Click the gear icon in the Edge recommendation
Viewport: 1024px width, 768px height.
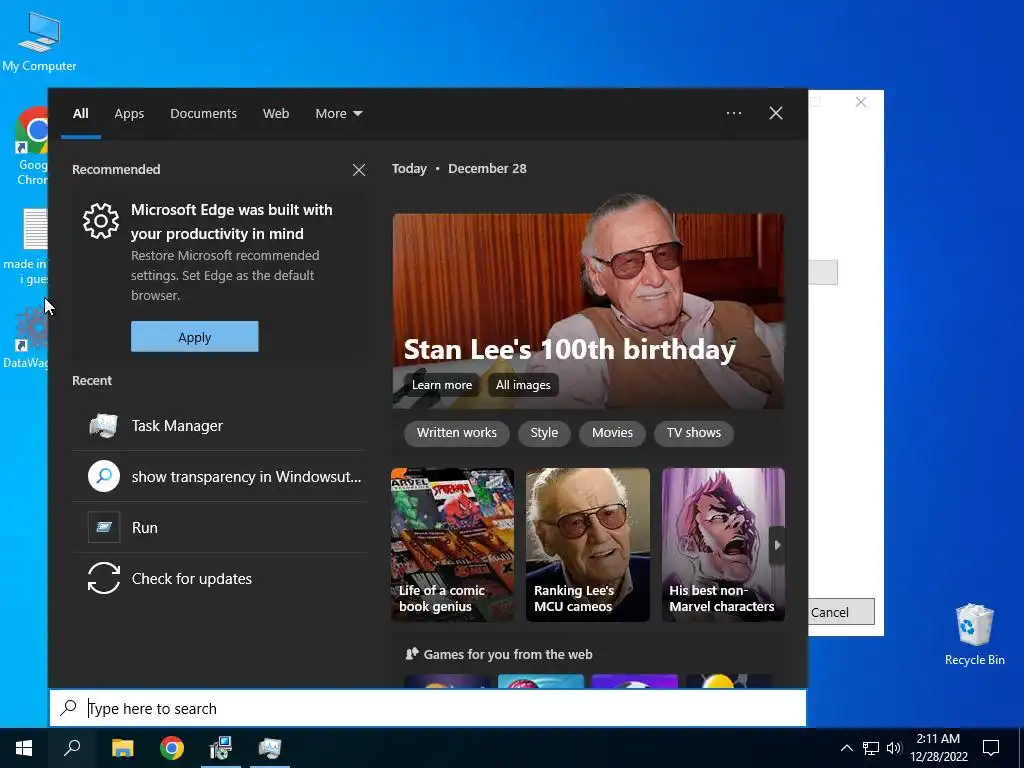[101, 221]
